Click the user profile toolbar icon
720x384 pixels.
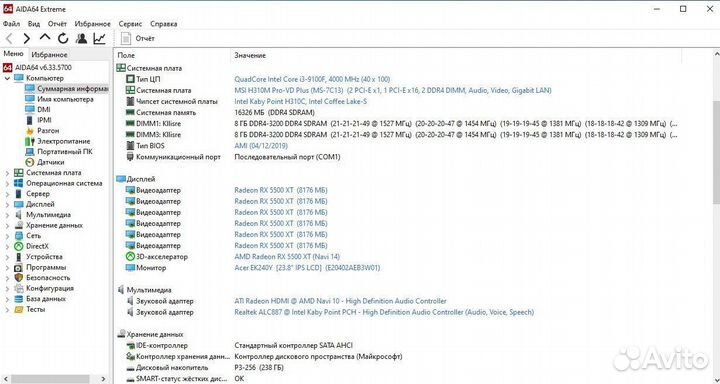coord(81,39)
